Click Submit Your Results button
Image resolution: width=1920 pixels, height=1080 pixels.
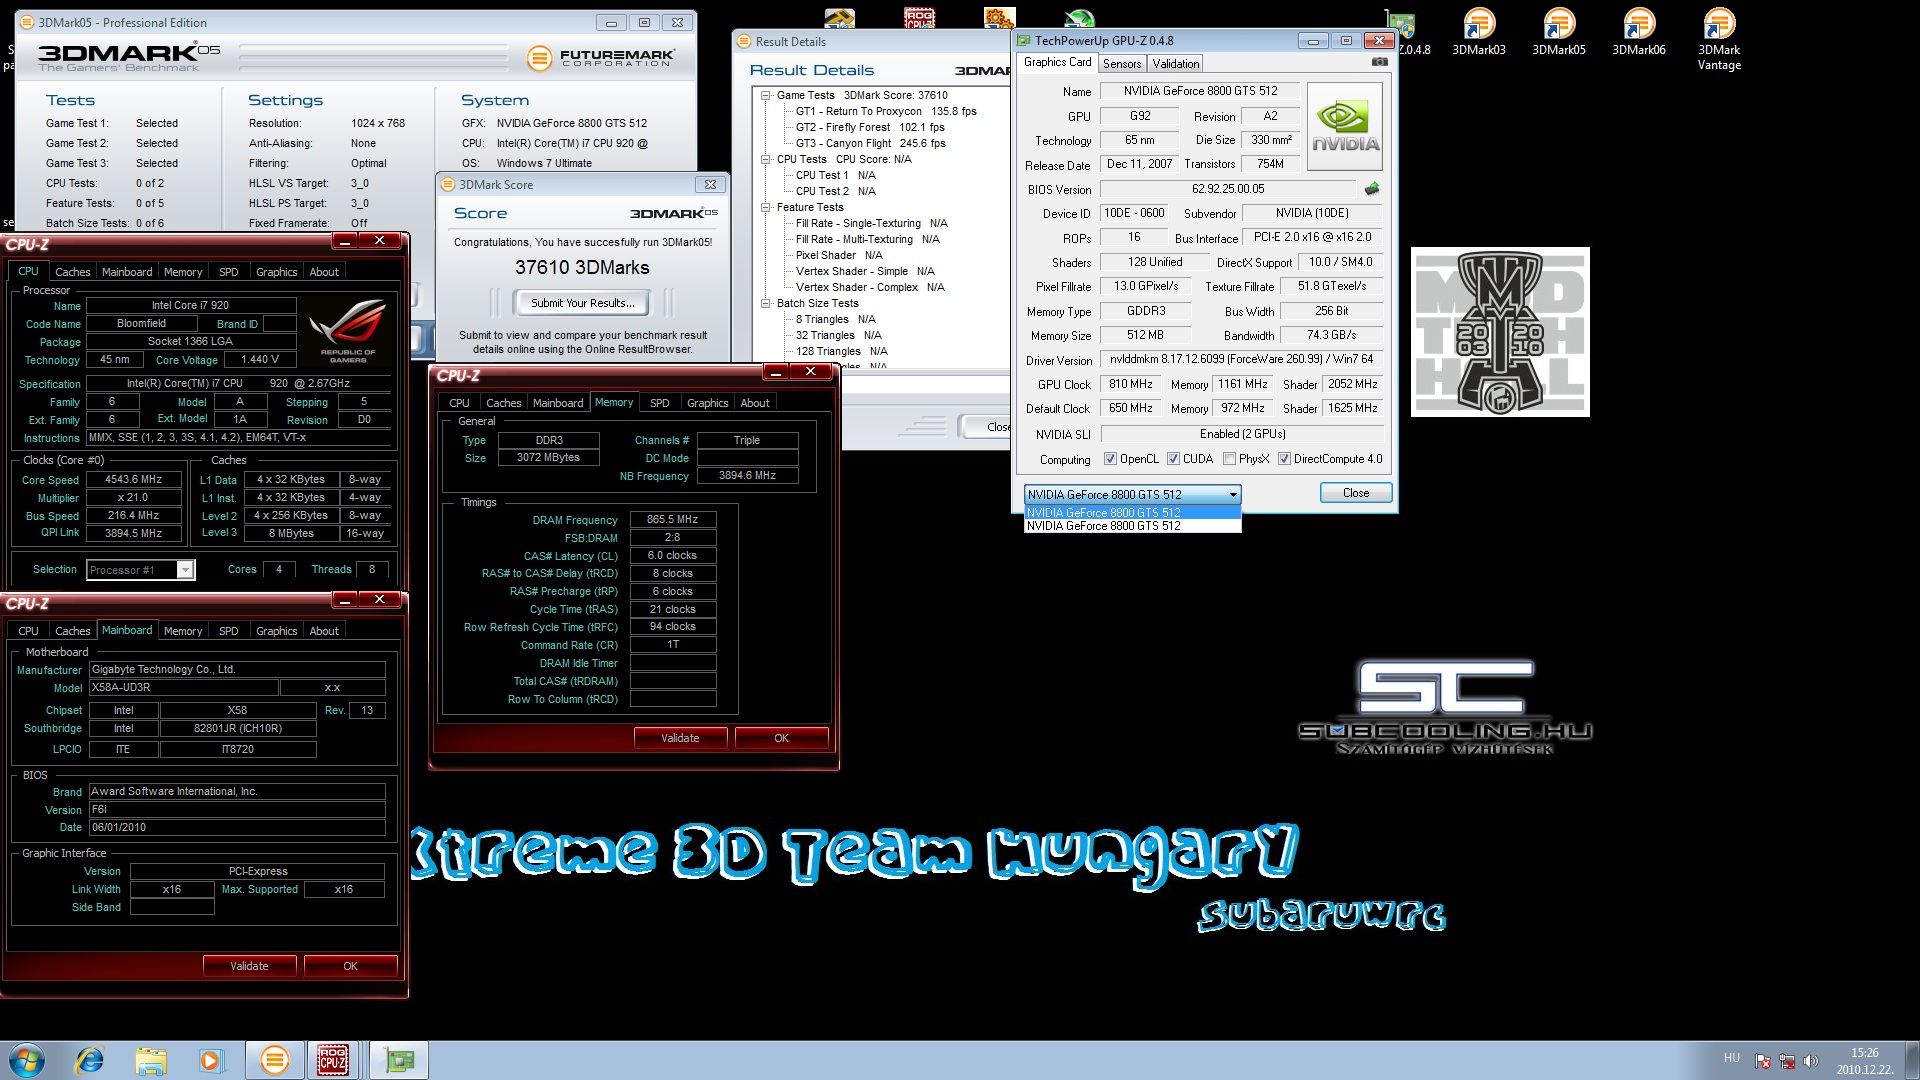click(x=583, y=303)
